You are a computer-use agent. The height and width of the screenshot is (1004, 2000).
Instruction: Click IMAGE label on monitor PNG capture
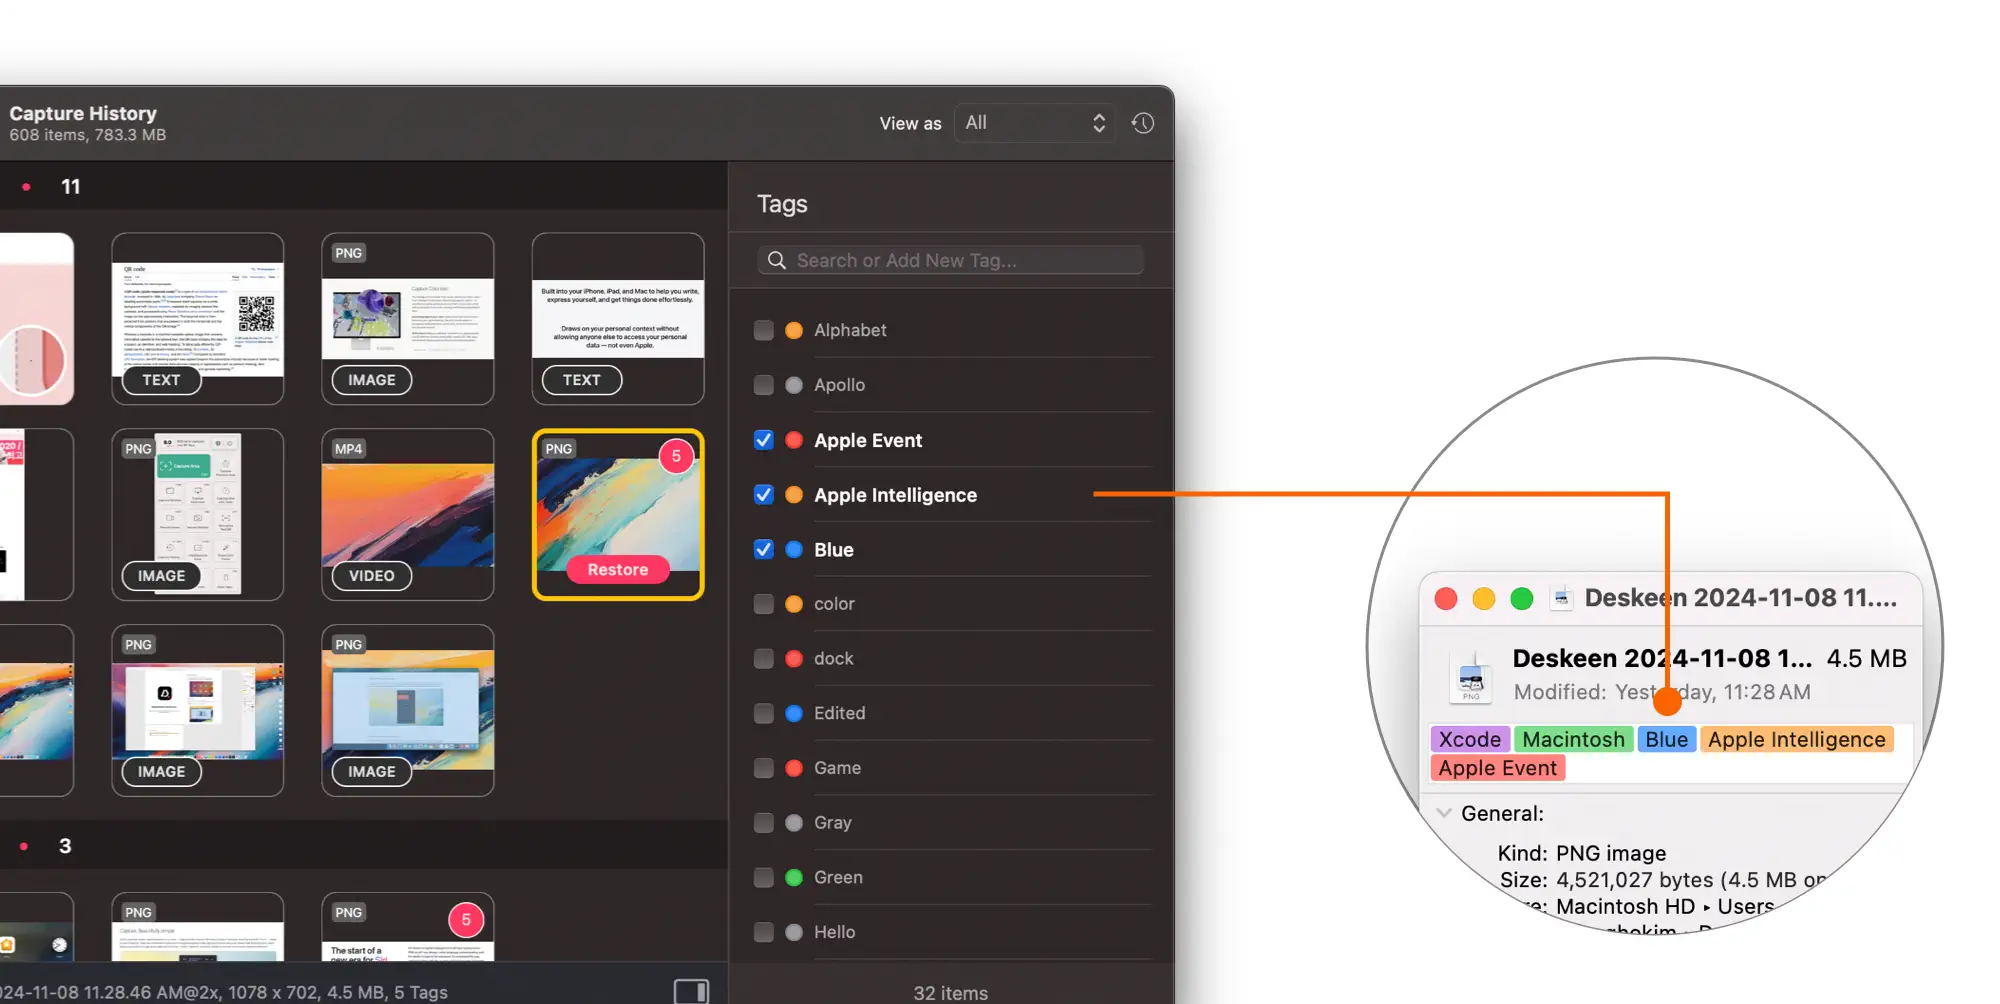coord(372,380)
